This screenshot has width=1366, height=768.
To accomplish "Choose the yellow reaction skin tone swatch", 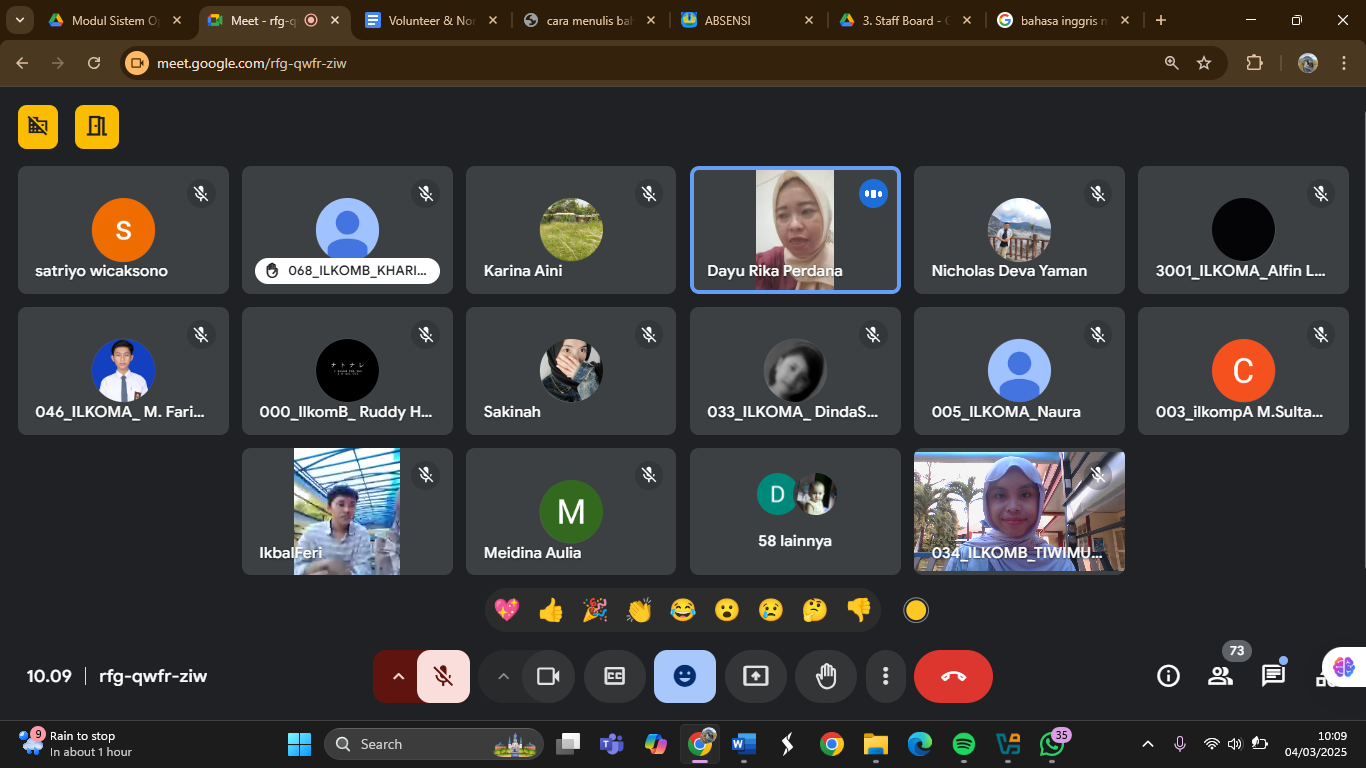I will 915,610.
